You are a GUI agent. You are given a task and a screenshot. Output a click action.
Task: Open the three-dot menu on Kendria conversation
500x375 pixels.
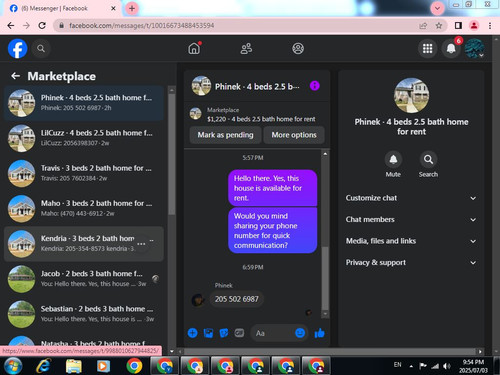(141, 244)
